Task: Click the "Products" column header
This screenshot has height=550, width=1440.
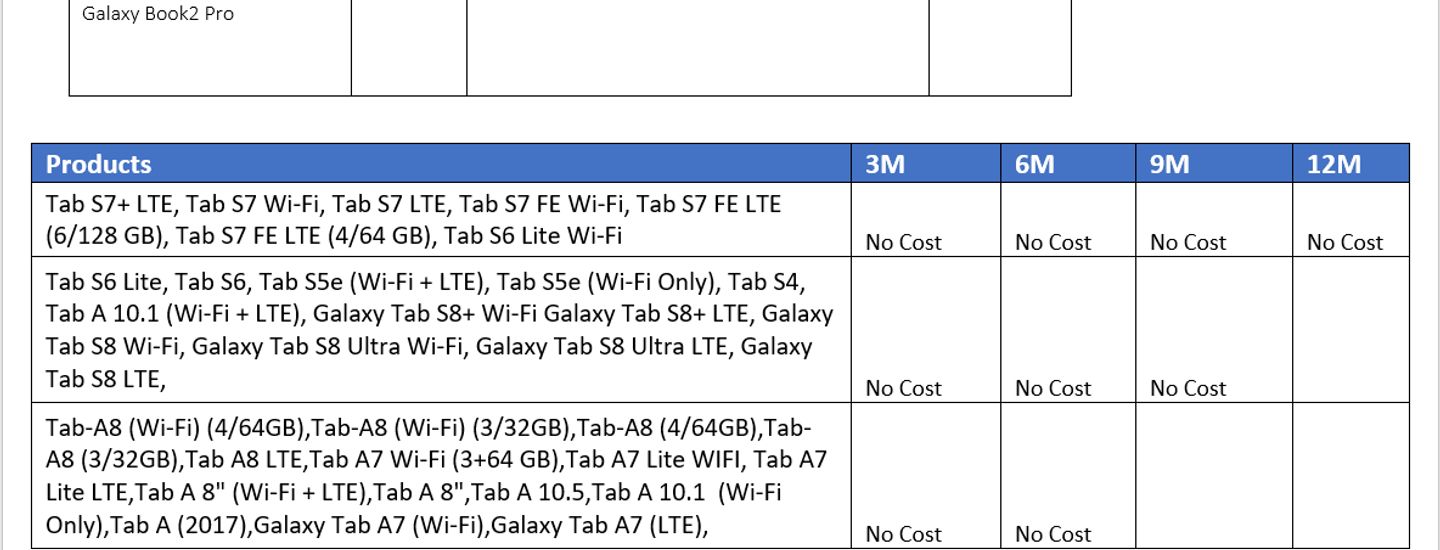Action: [99, 164]
